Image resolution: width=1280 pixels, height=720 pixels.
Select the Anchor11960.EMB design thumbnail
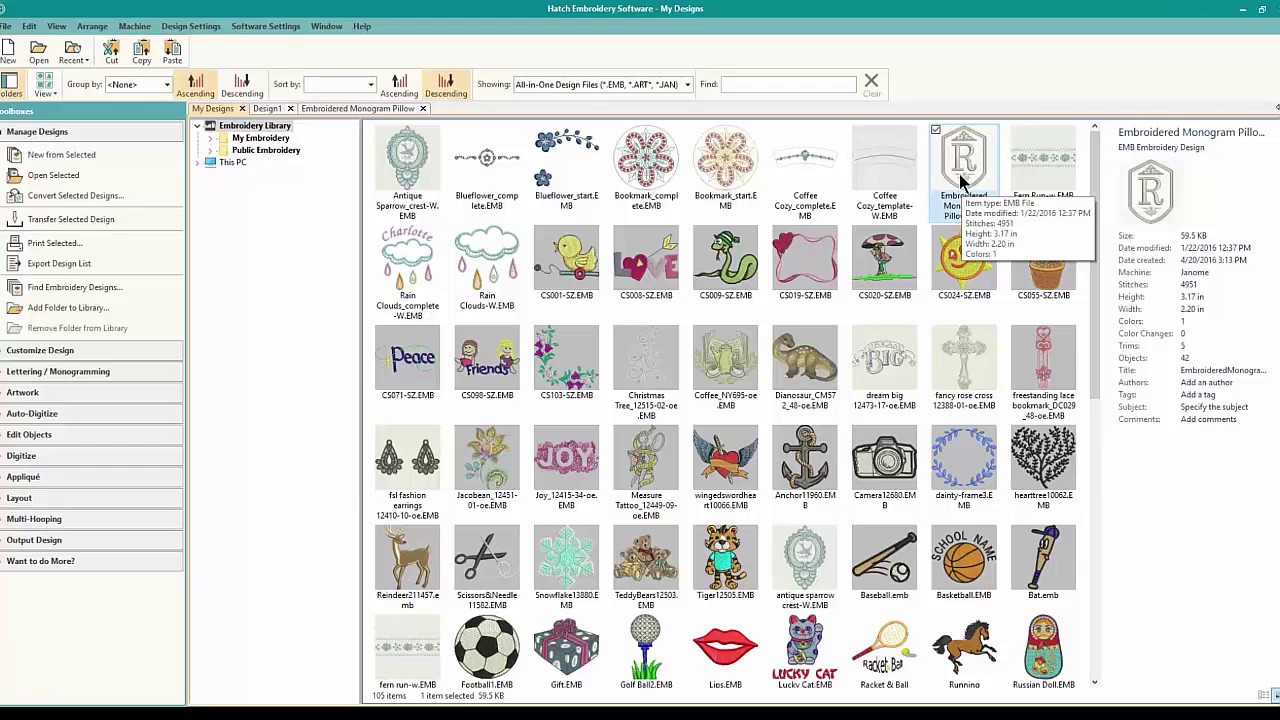click(x=805, y=457)
